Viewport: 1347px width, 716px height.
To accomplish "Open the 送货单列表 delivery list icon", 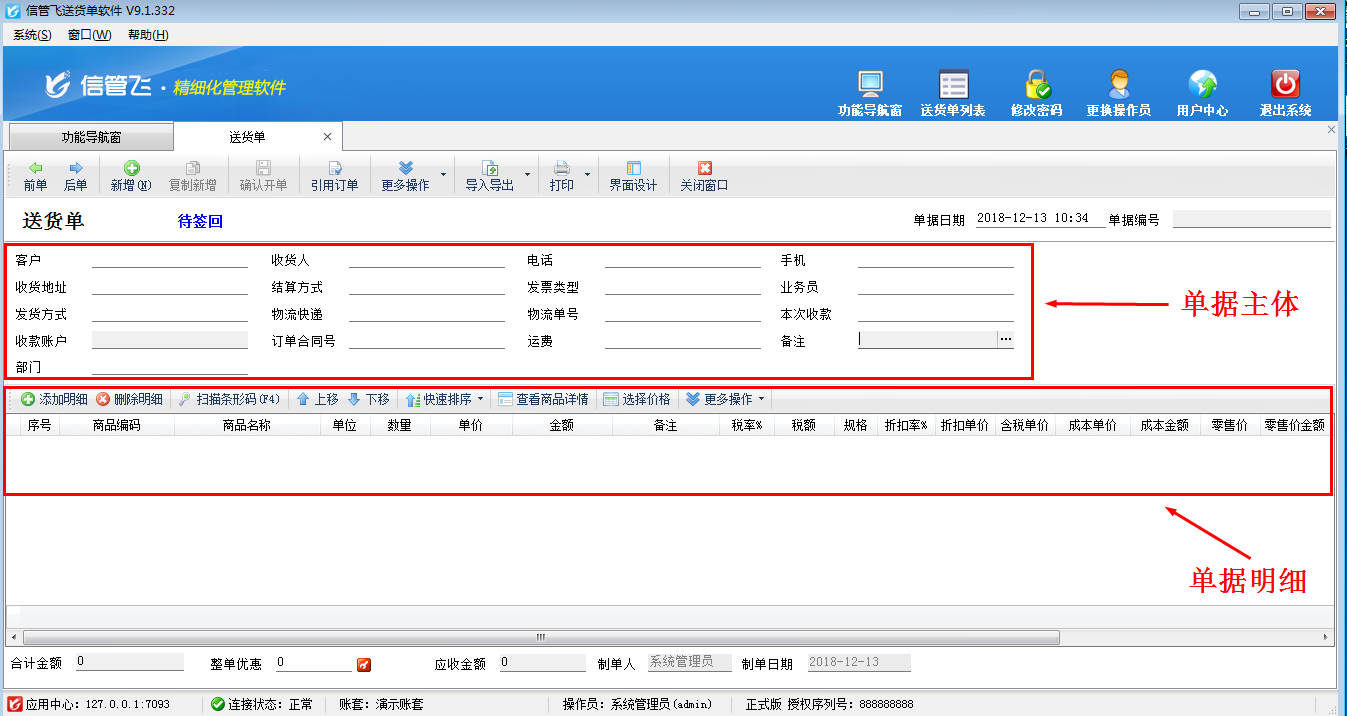I will point(953,90).
